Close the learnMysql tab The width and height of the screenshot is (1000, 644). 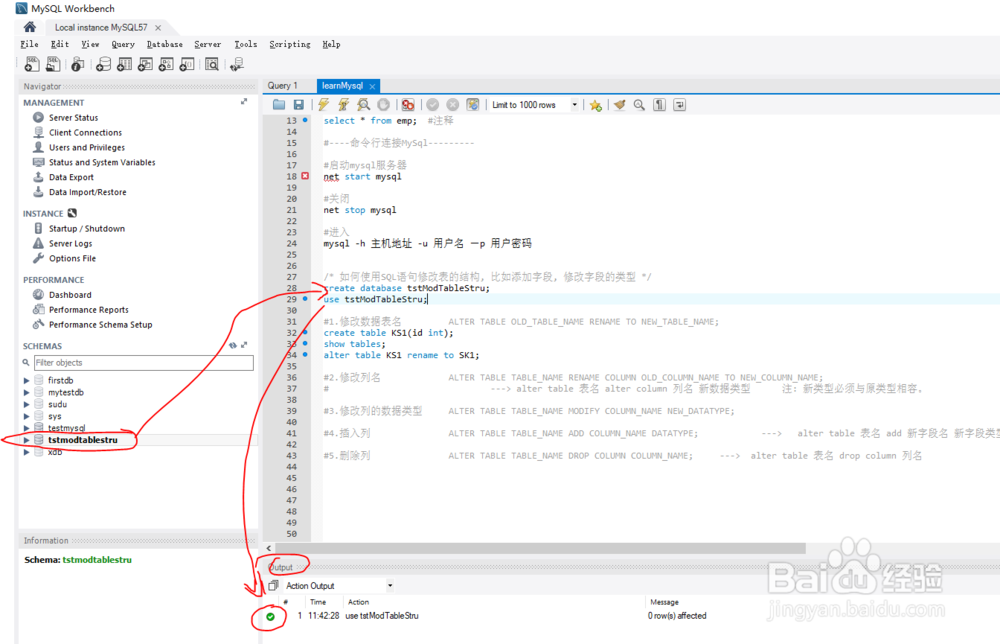[x=372, y=86]
